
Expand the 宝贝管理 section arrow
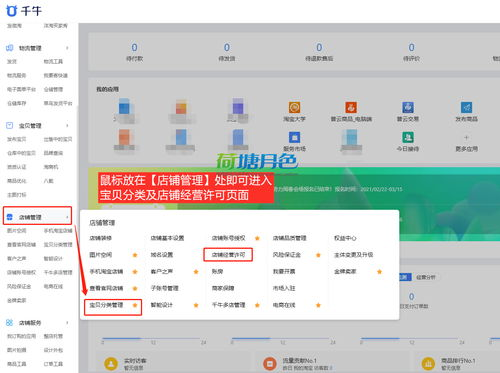tap(67, 126)
